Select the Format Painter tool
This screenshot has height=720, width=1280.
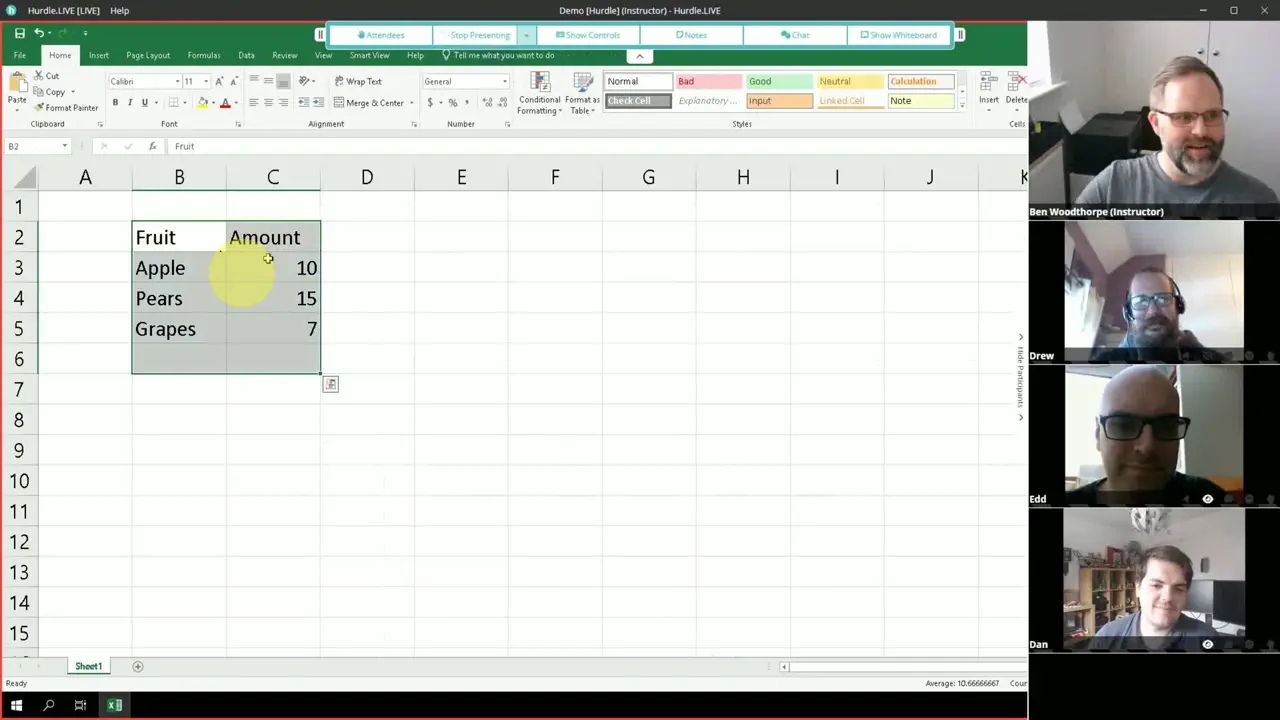pyautogui.click(x=66, y=108)
